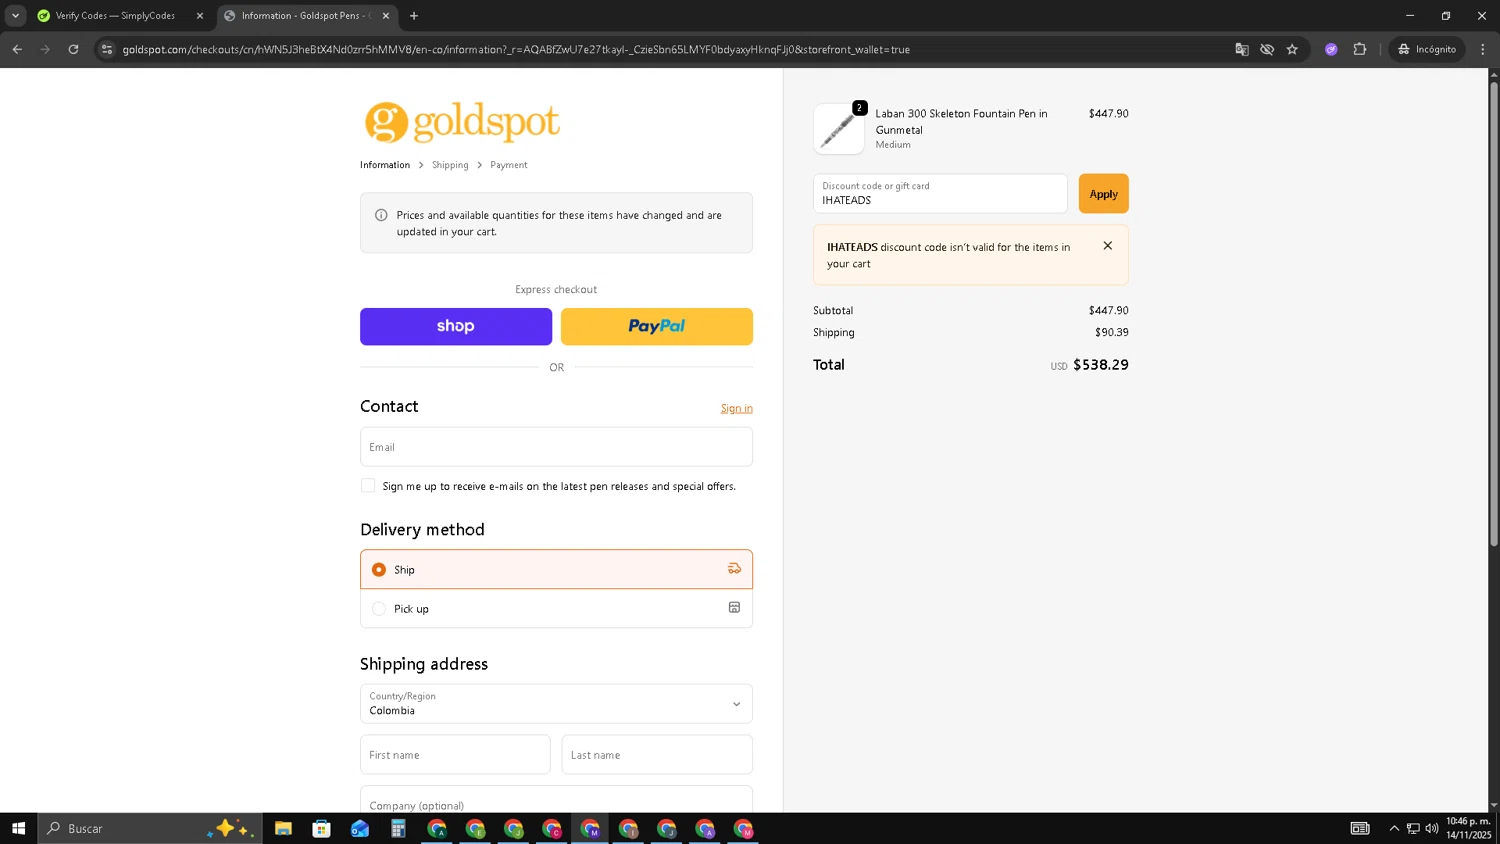1500x844 pixels.
Task: Open the Windows Start menu
Action: (18, 828)
